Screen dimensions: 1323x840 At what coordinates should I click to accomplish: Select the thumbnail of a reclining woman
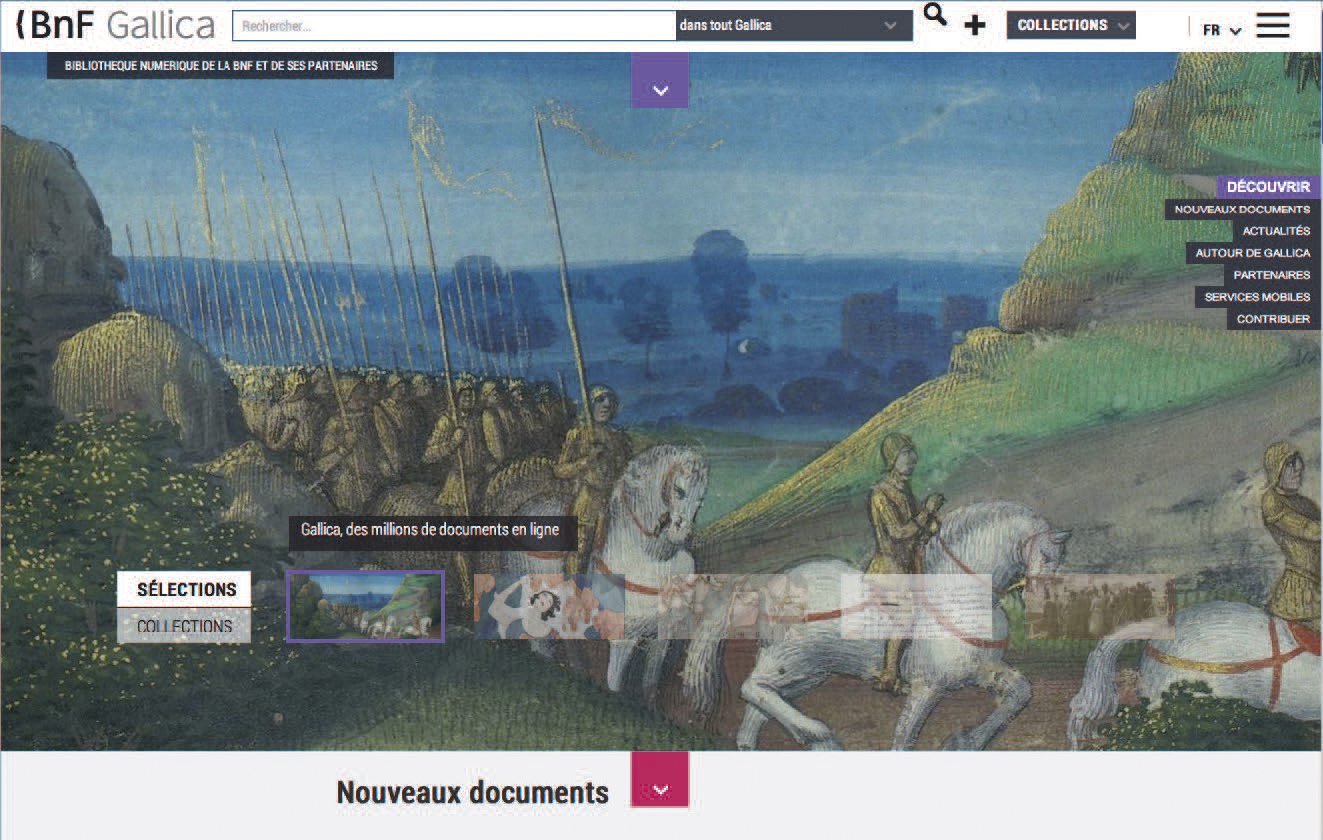[x=549, y=606]
